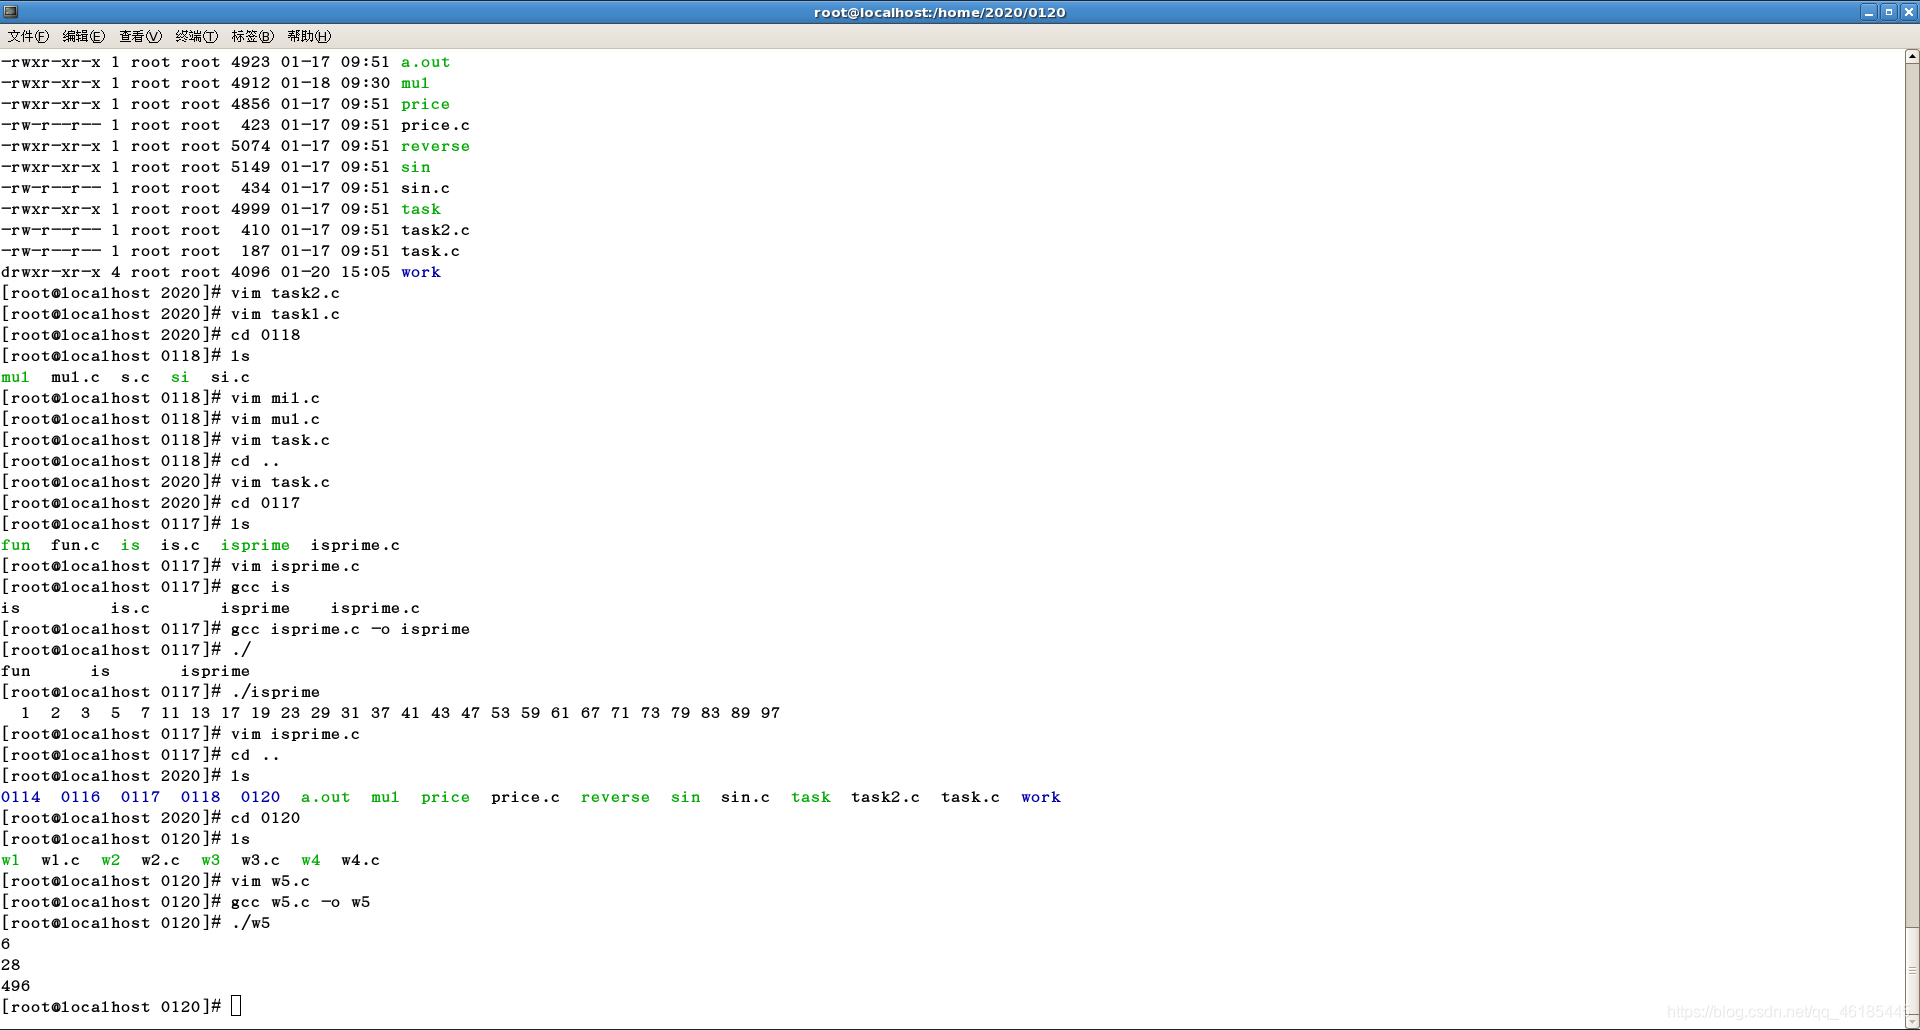
Task: Click task2.c in the long listing
Action: pyautogui.click(x=435, y=230)
